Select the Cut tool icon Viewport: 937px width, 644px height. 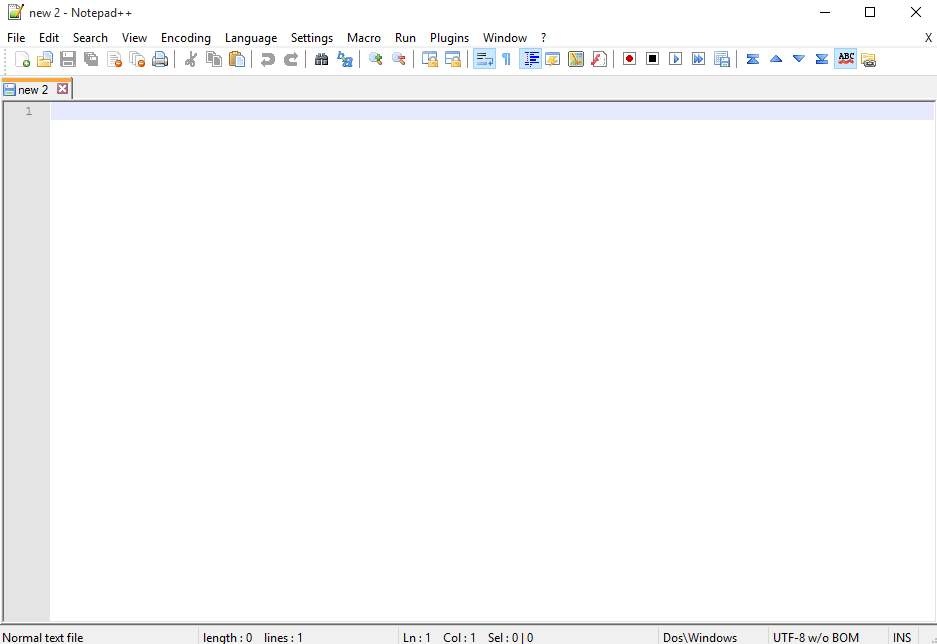[190, 59]
